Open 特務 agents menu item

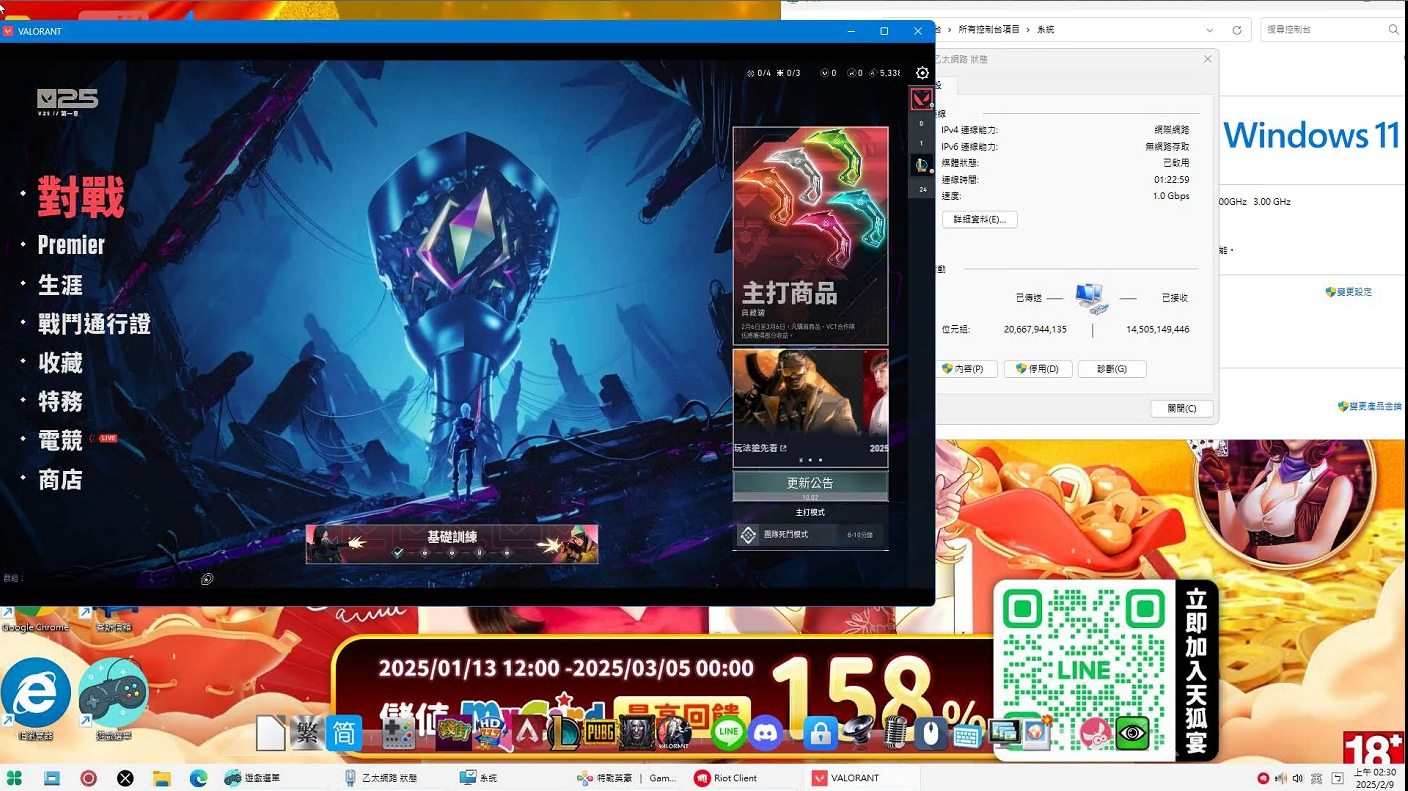point(60,402)
